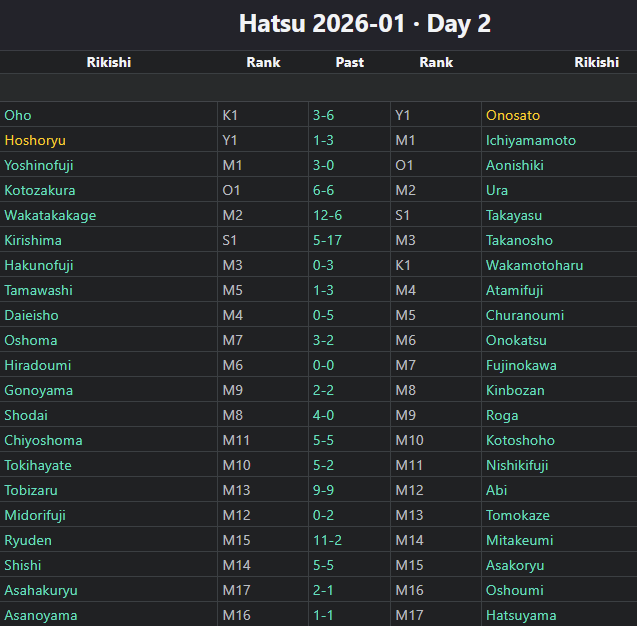
Task: Select the Takayasu link
Action: click(x=514, y=215)
